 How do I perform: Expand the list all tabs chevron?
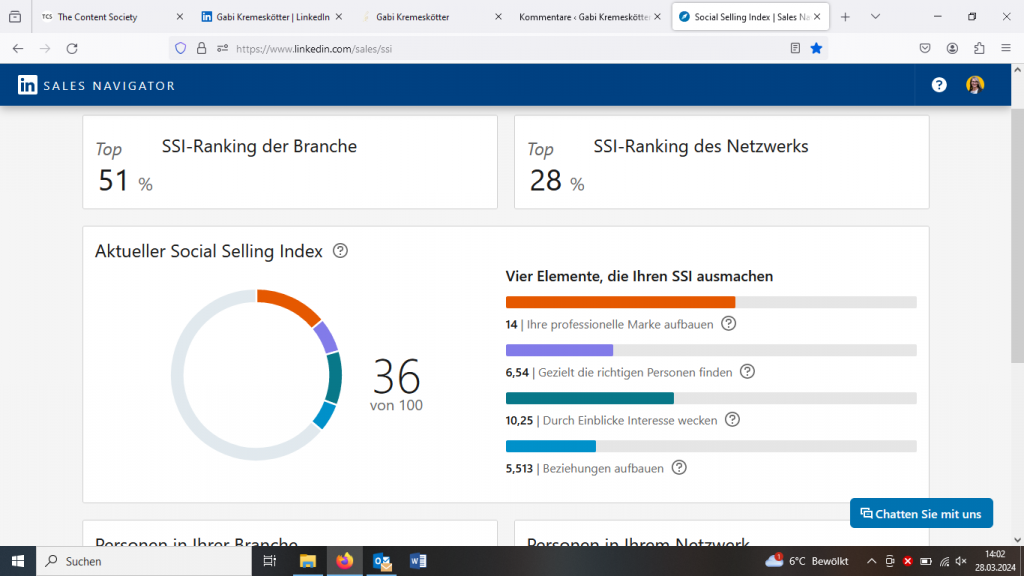pyautogui.click(x=875, y=17)
